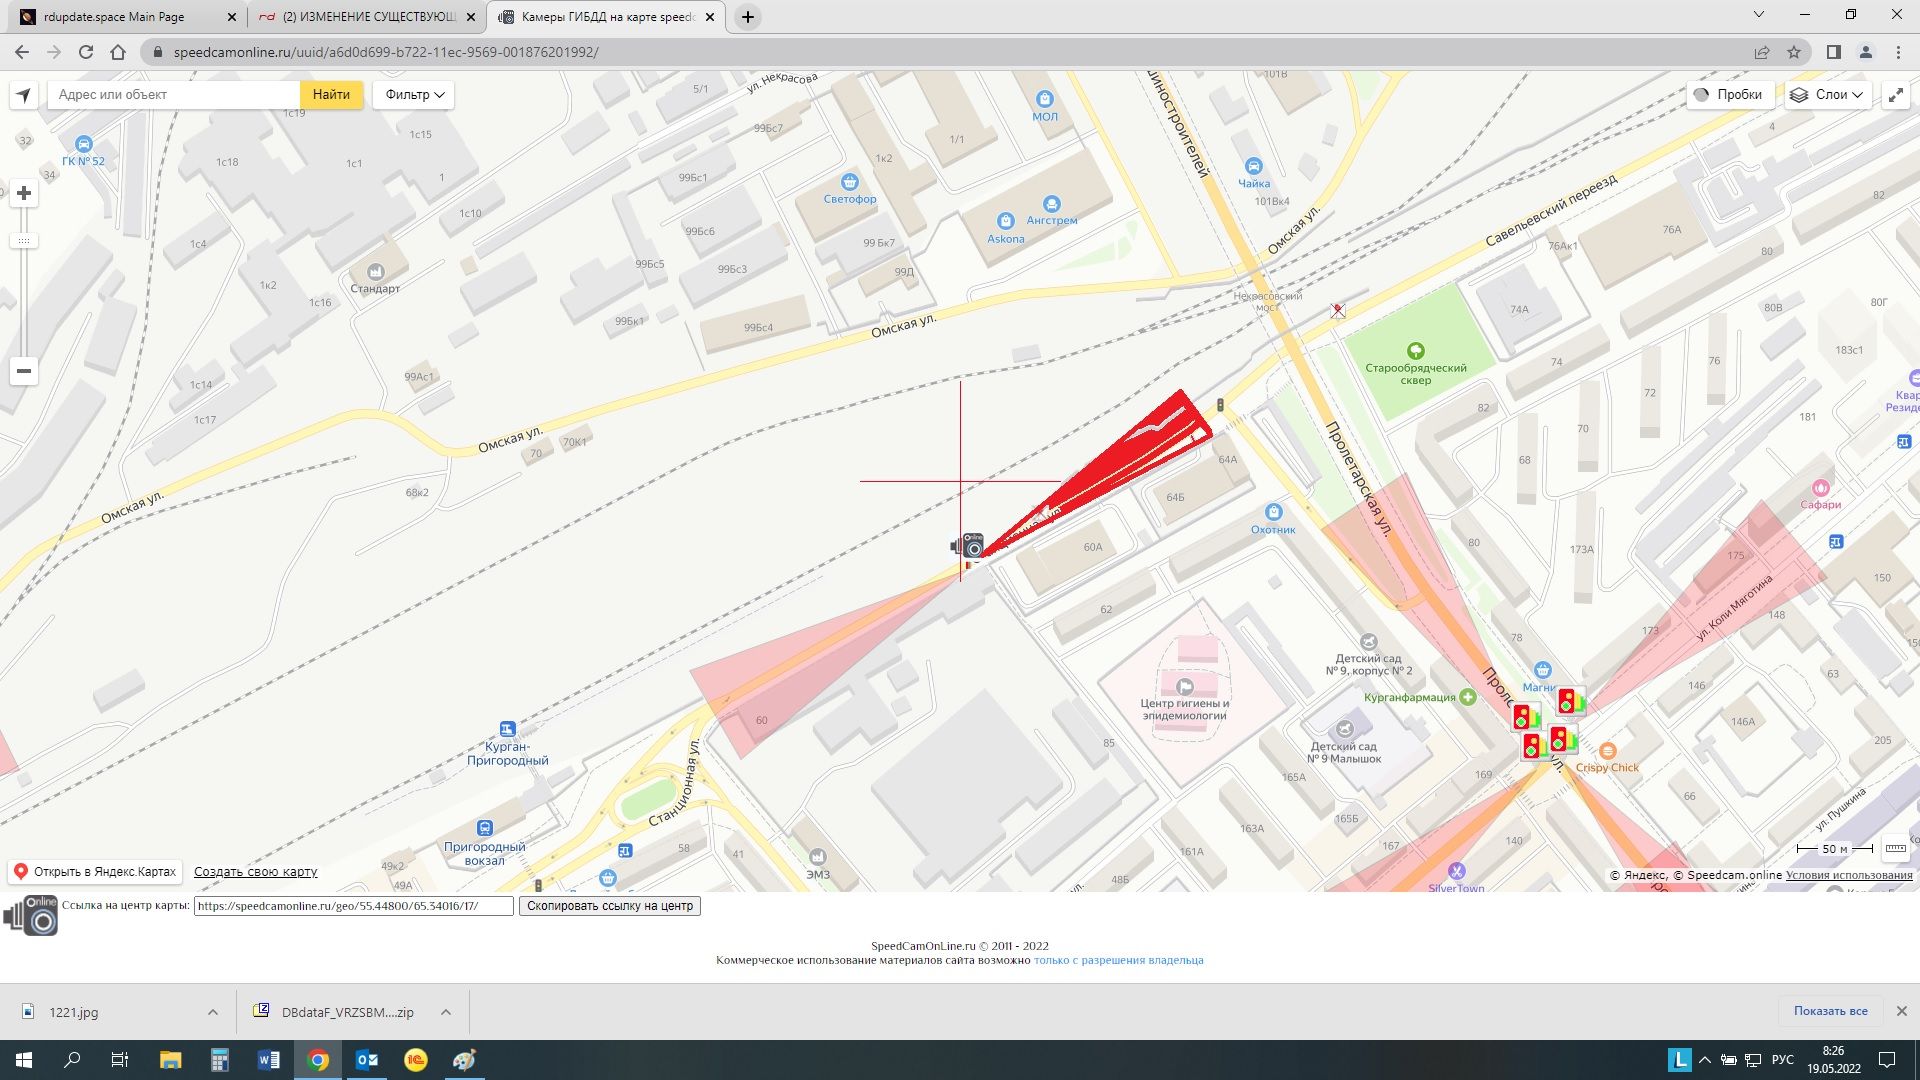Click the map zoom slider handle
1920x1080 pixels.
[x=24, y=241]
